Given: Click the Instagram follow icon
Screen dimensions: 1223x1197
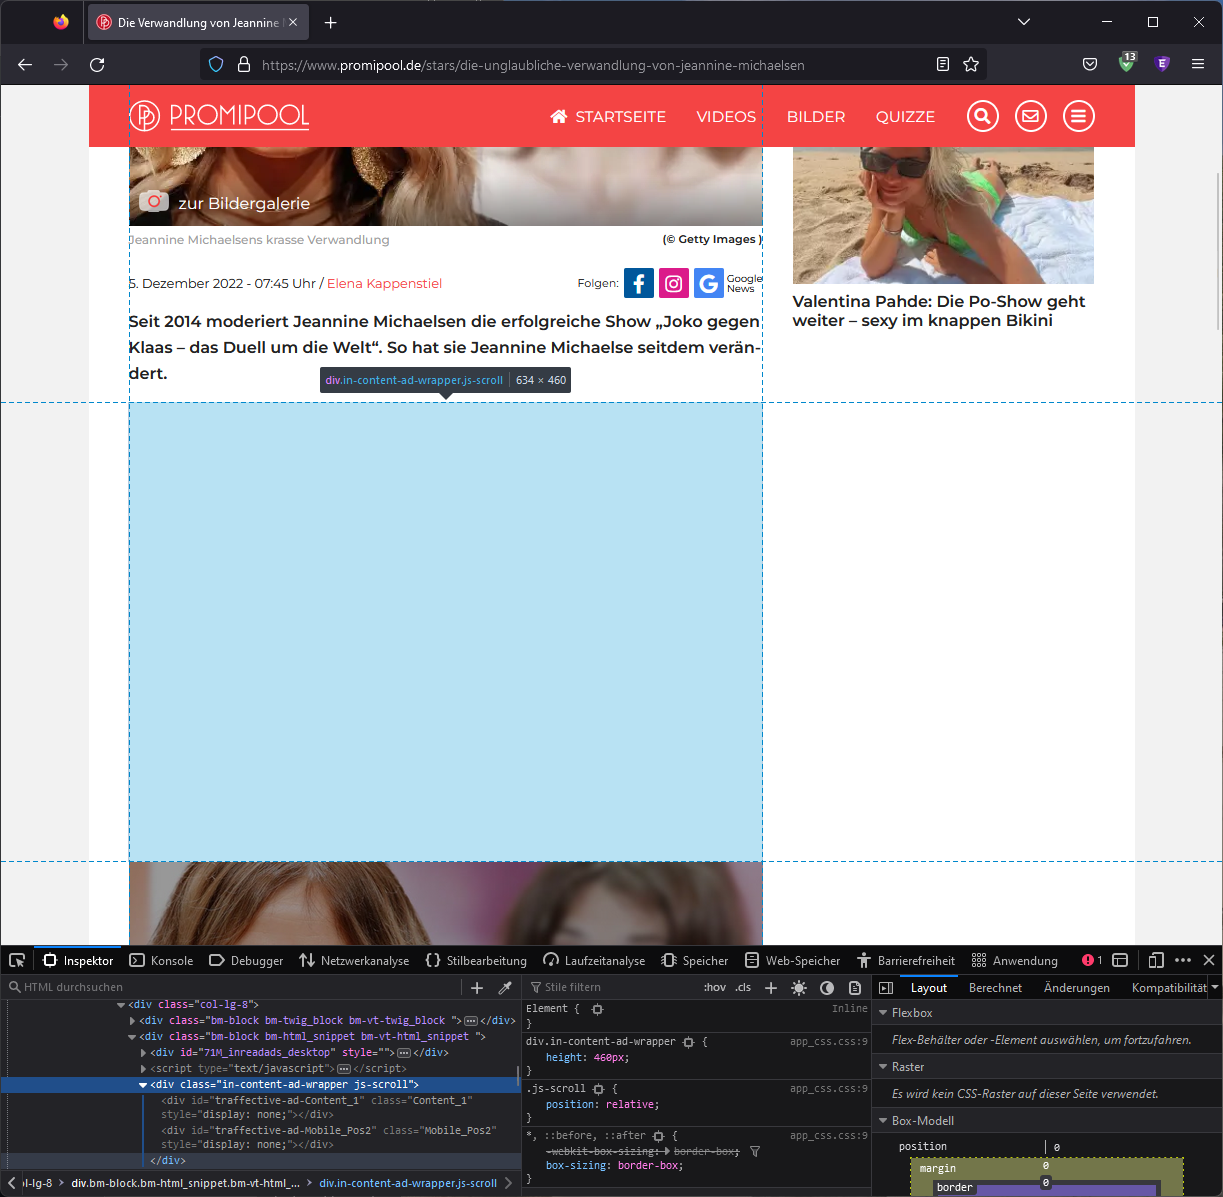Looking at the screenshot, I should click(x=673, y=283).
